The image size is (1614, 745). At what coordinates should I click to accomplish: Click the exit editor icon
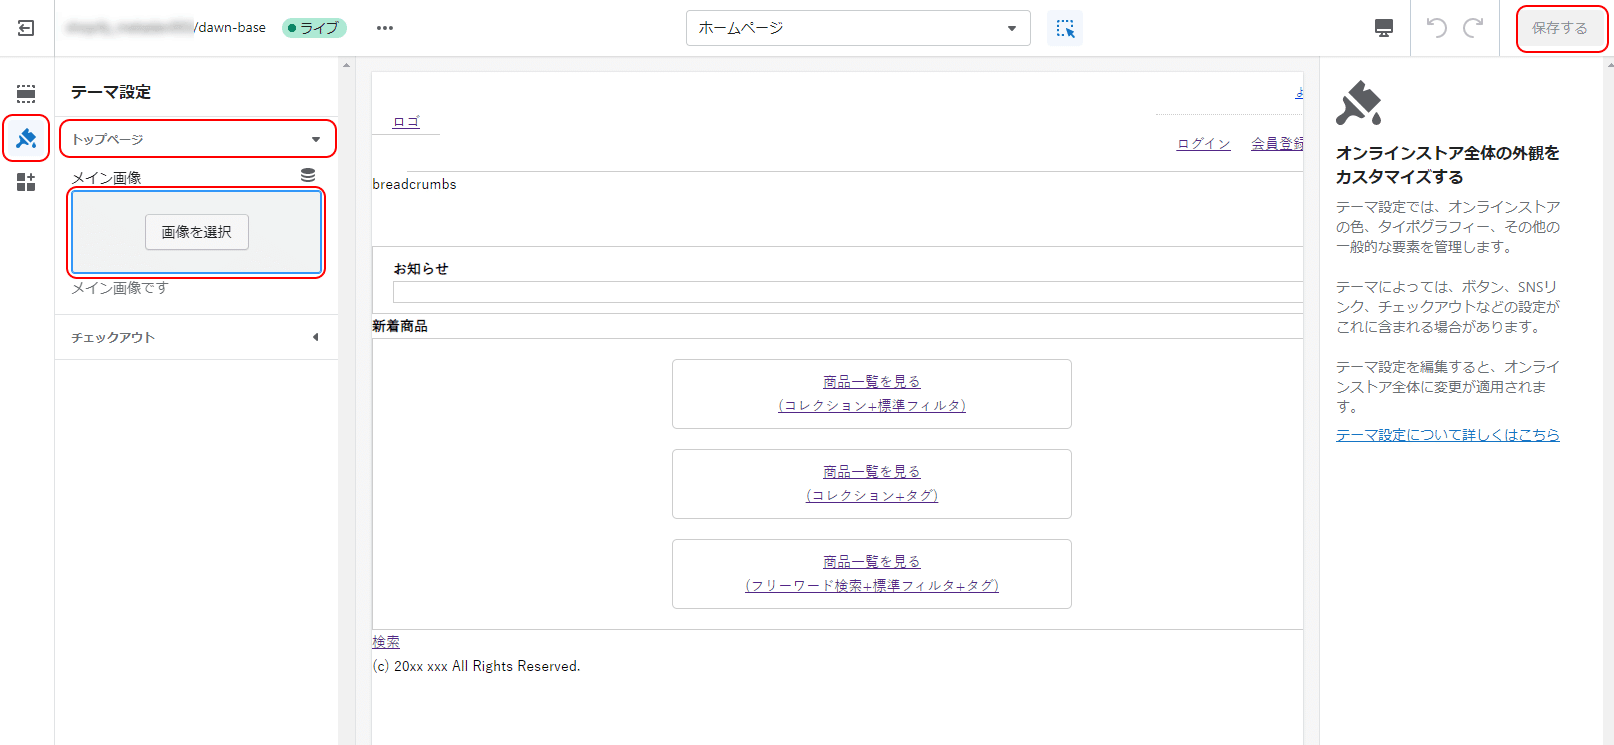coord(26,28)
